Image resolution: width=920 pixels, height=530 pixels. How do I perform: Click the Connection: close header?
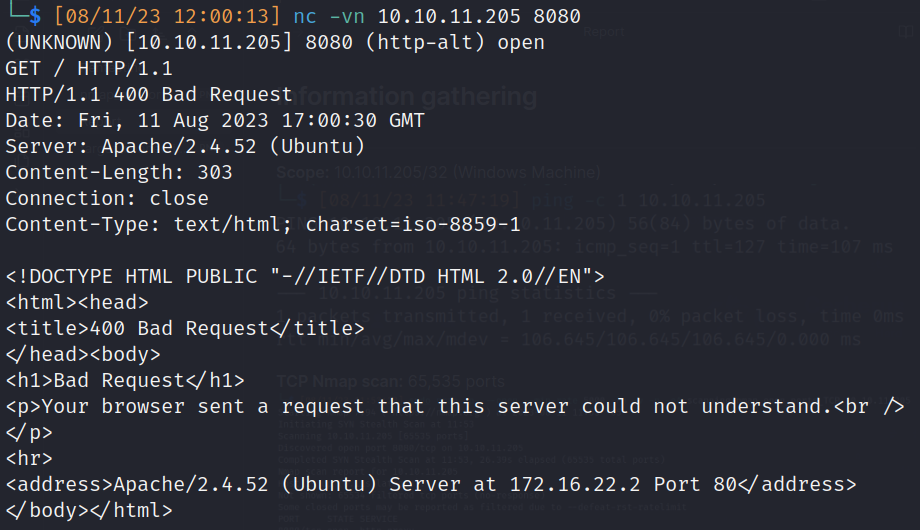107,199
